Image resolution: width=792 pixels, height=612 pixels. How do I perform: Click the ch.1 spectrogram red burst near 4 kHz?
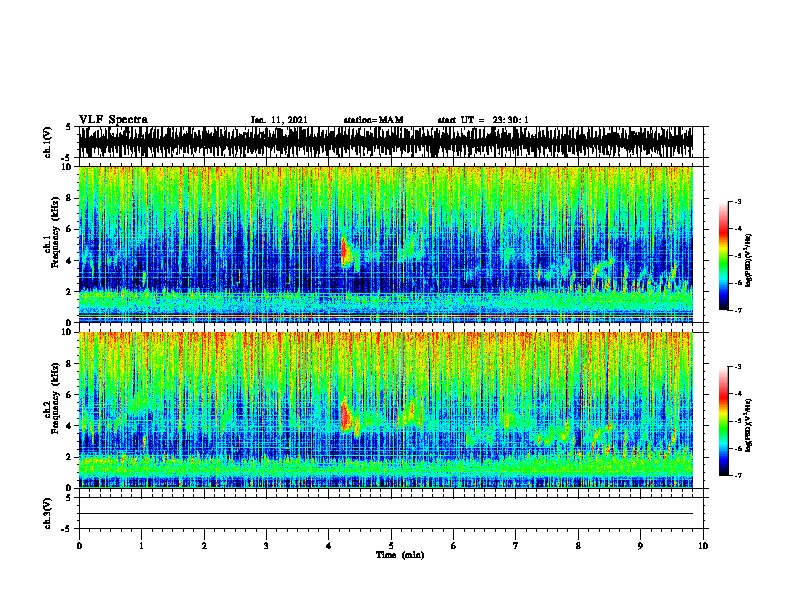(345, 252)
